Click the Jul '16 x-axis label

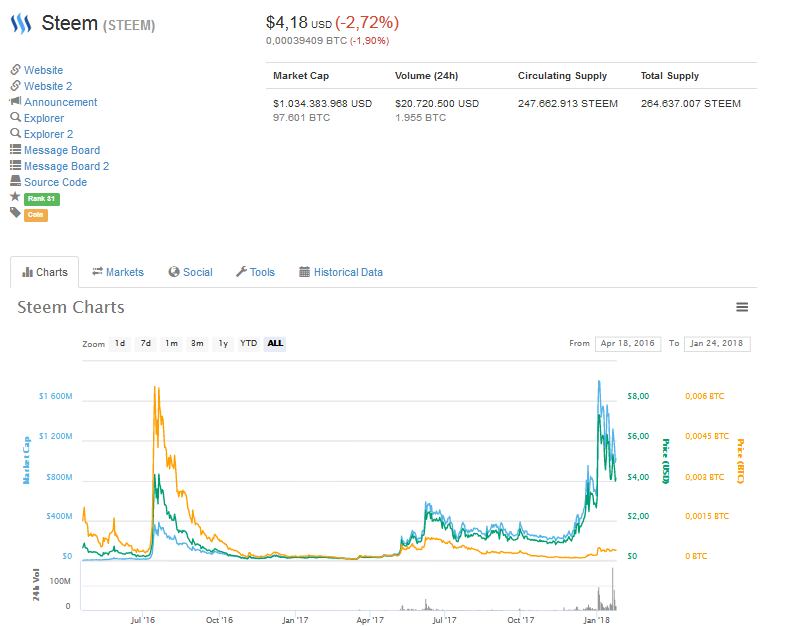(142, 620)
